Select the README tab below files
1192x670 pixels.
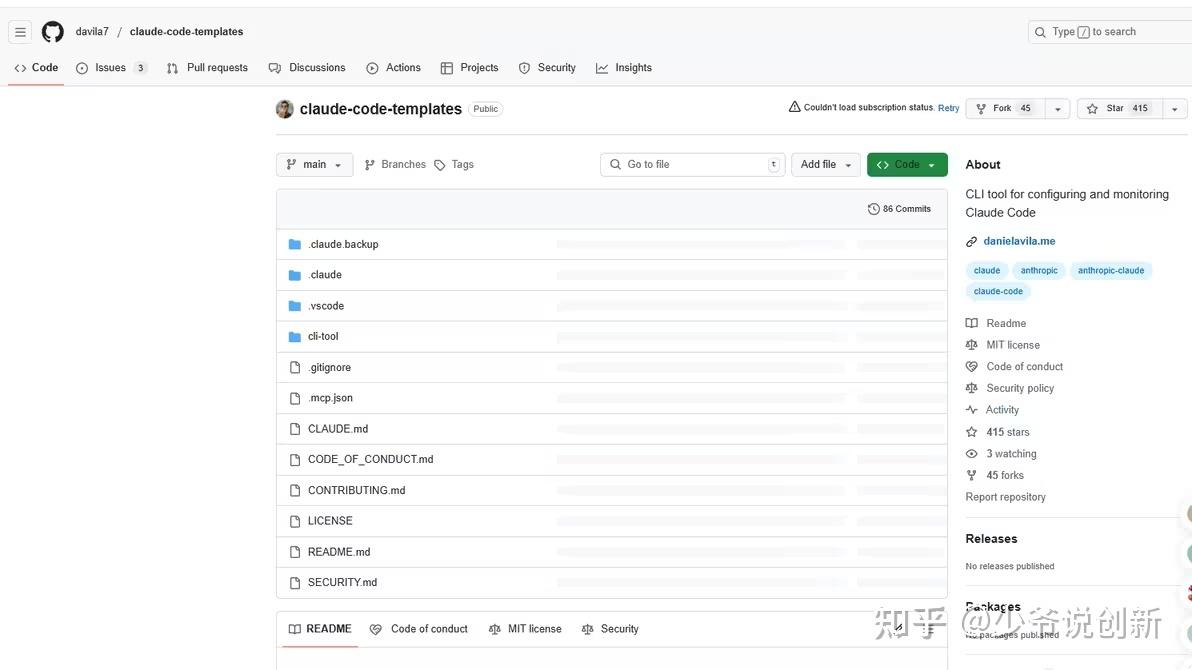point(320,629)
